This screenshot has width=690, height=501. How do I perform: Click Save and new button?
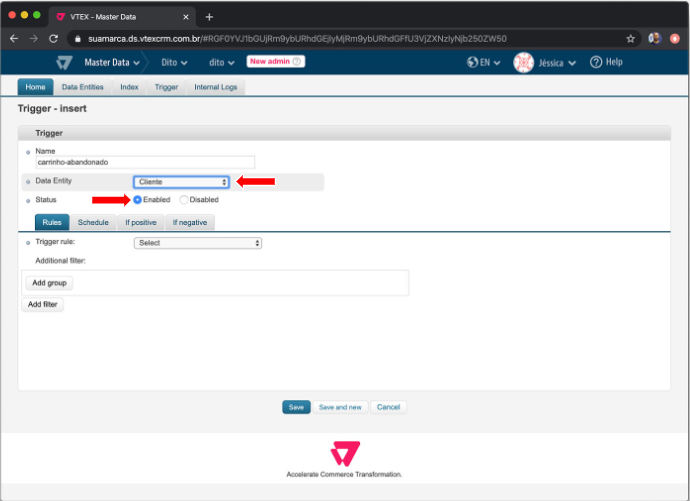(x=340, y=407)
